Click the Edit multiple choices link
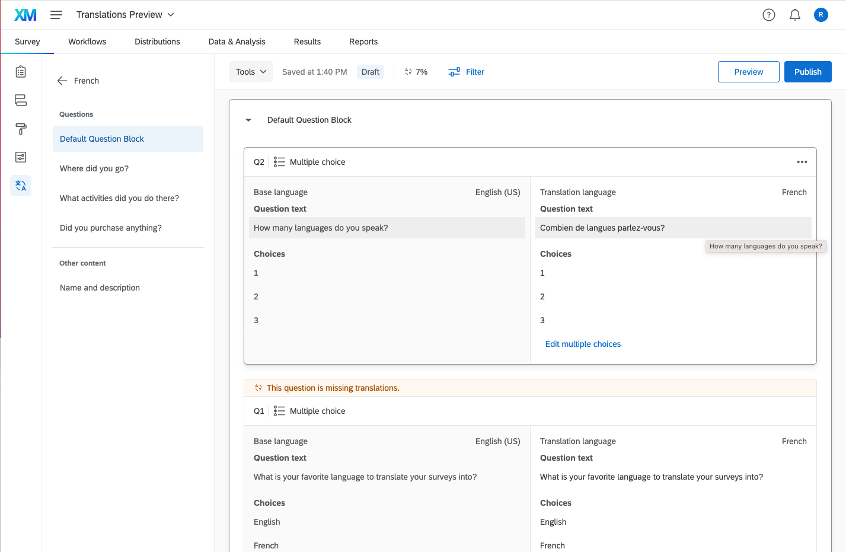 click(583, 344)
